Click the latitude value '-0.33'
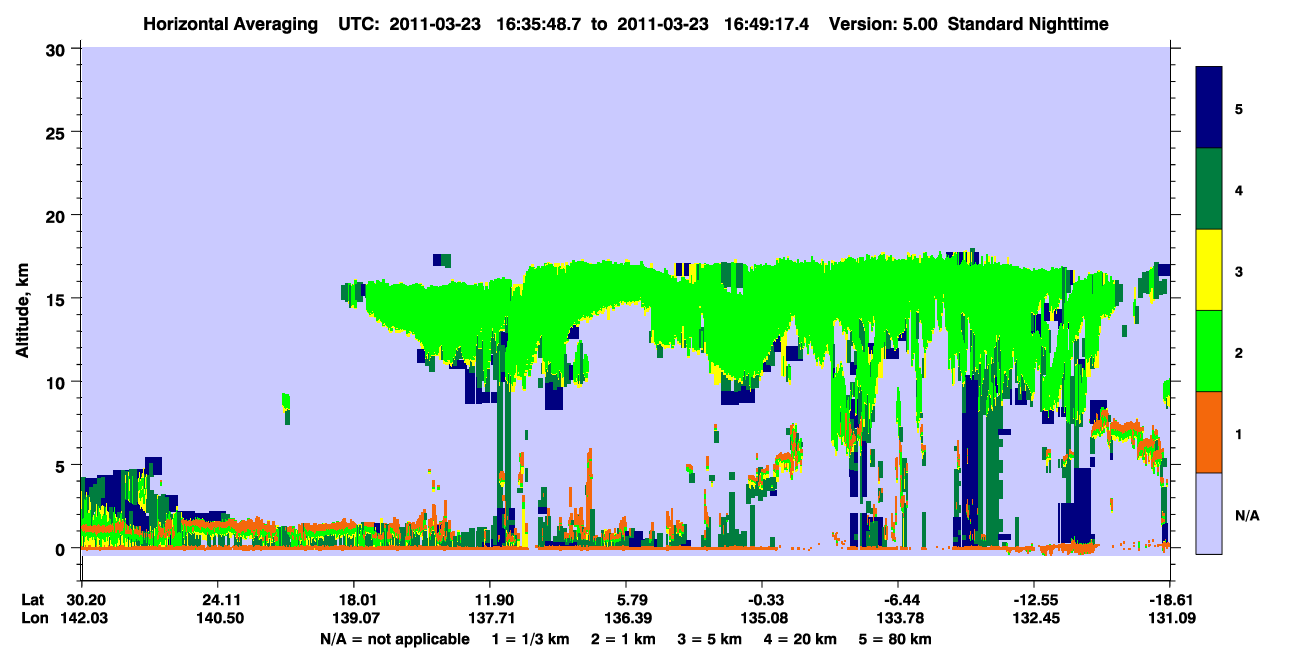 pyautogui.click(x=762, y=600)
